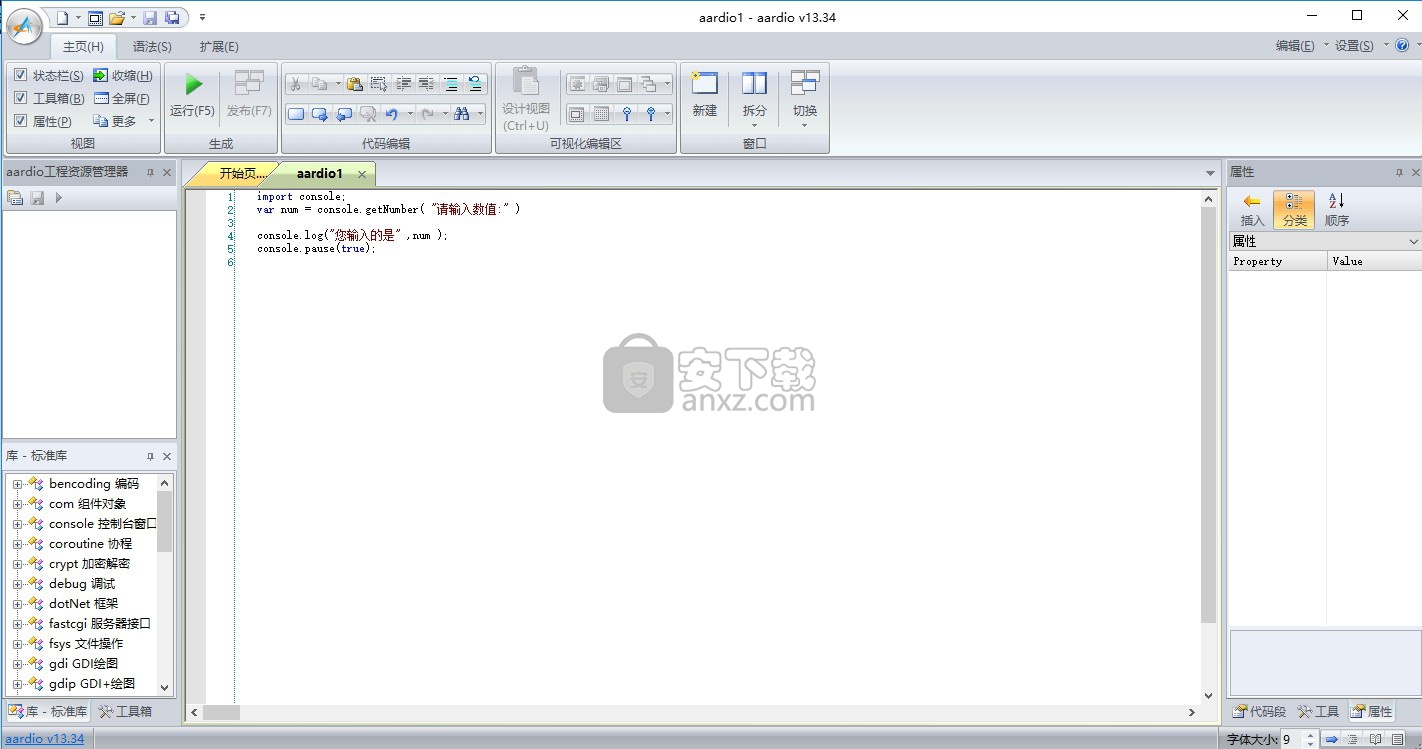
Task: Open the 语法(S) ribbon tab
Action: tap(152, 46)
